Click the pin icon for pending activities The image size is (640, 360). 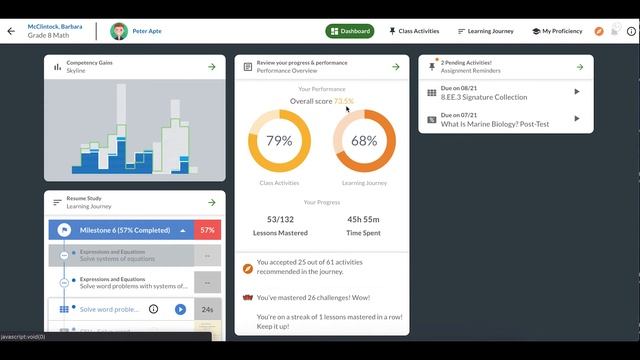[432, 66]
